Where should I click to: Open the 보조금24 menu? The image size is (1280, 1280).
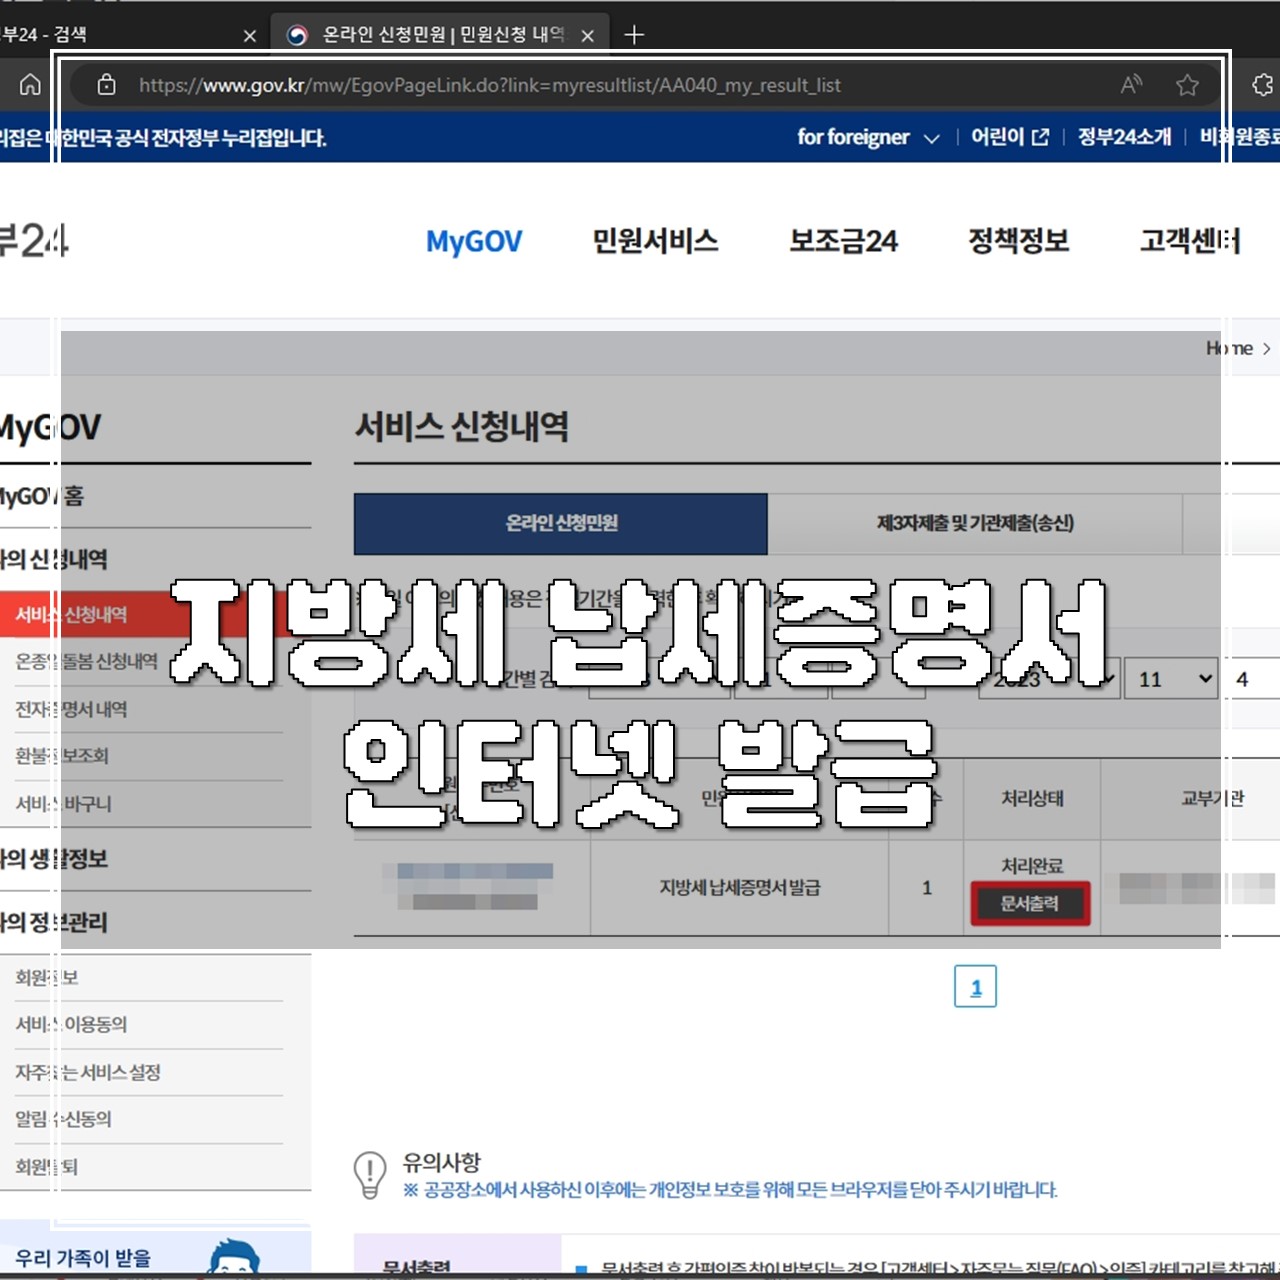844,241
